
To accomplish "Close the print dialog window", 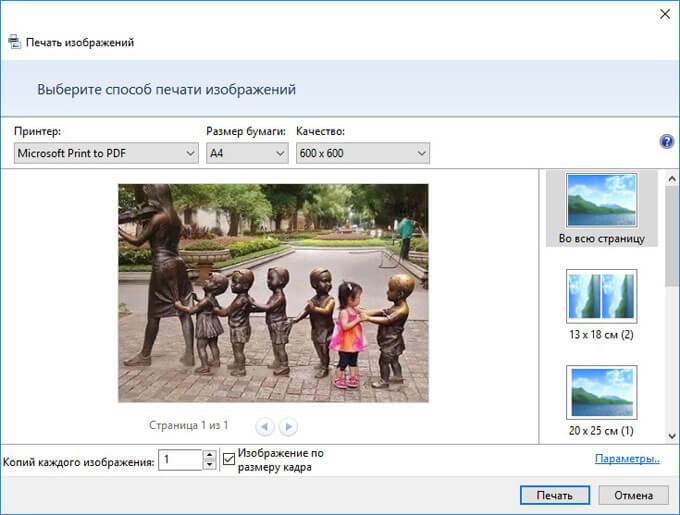I will click(663, 13).
